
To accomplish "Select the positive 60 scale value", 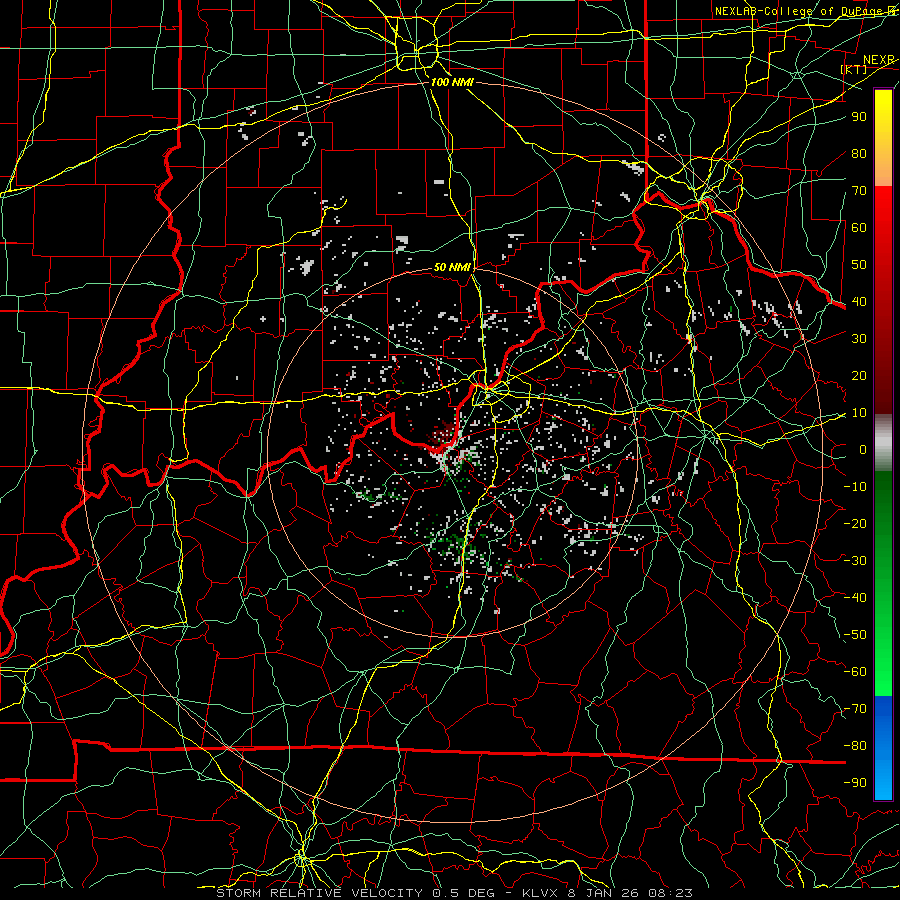I will 859,227.
